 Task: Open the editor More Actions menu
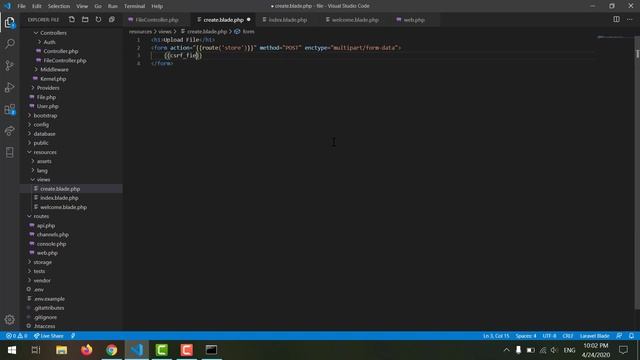point(629,19)
